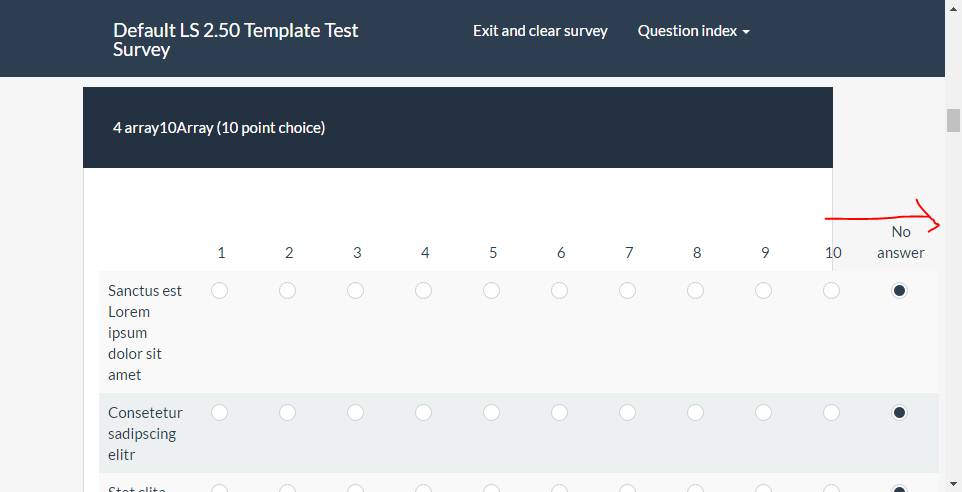Viewport: 962px width, 492px height.
Task: Choose No answer for Sanctus est Lorem ipsum
Action: click(x=900, y=291)
